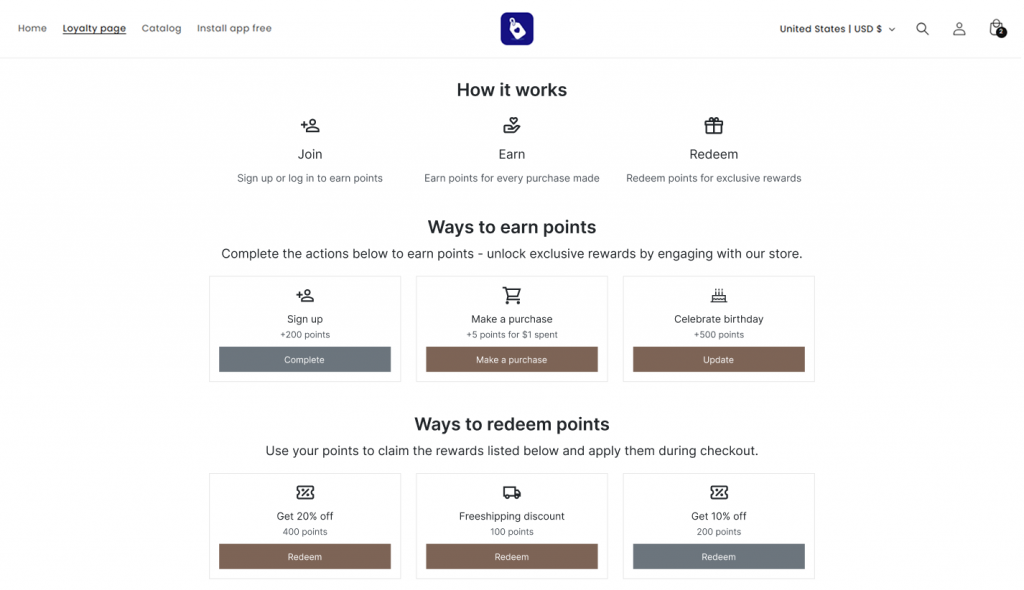1024x590 pixels.
Task: Click the Update birthday button
Action: pyautogui.click(x=718, y=360)
